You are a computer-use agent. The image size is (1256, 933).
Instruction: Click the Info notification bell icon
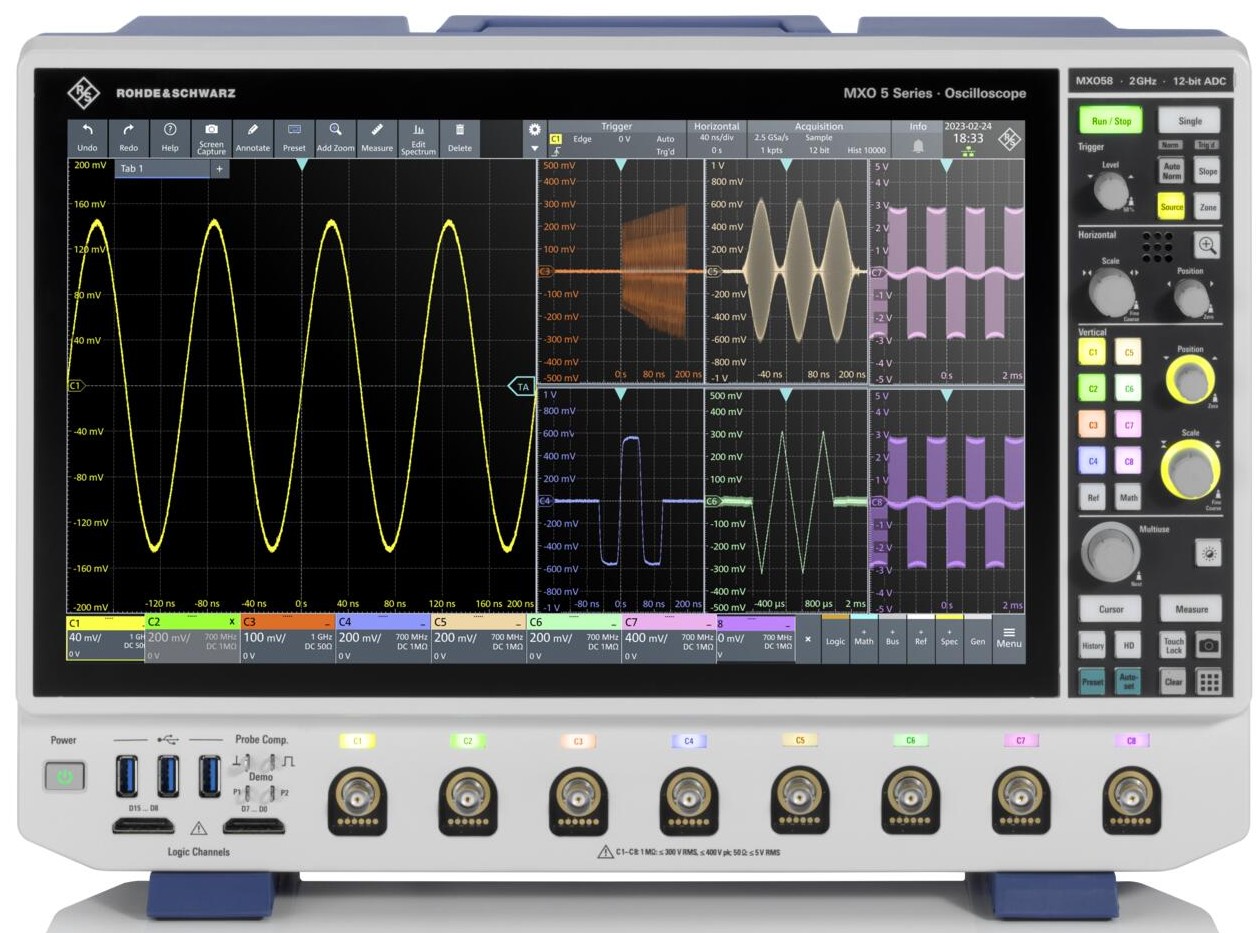917,145
